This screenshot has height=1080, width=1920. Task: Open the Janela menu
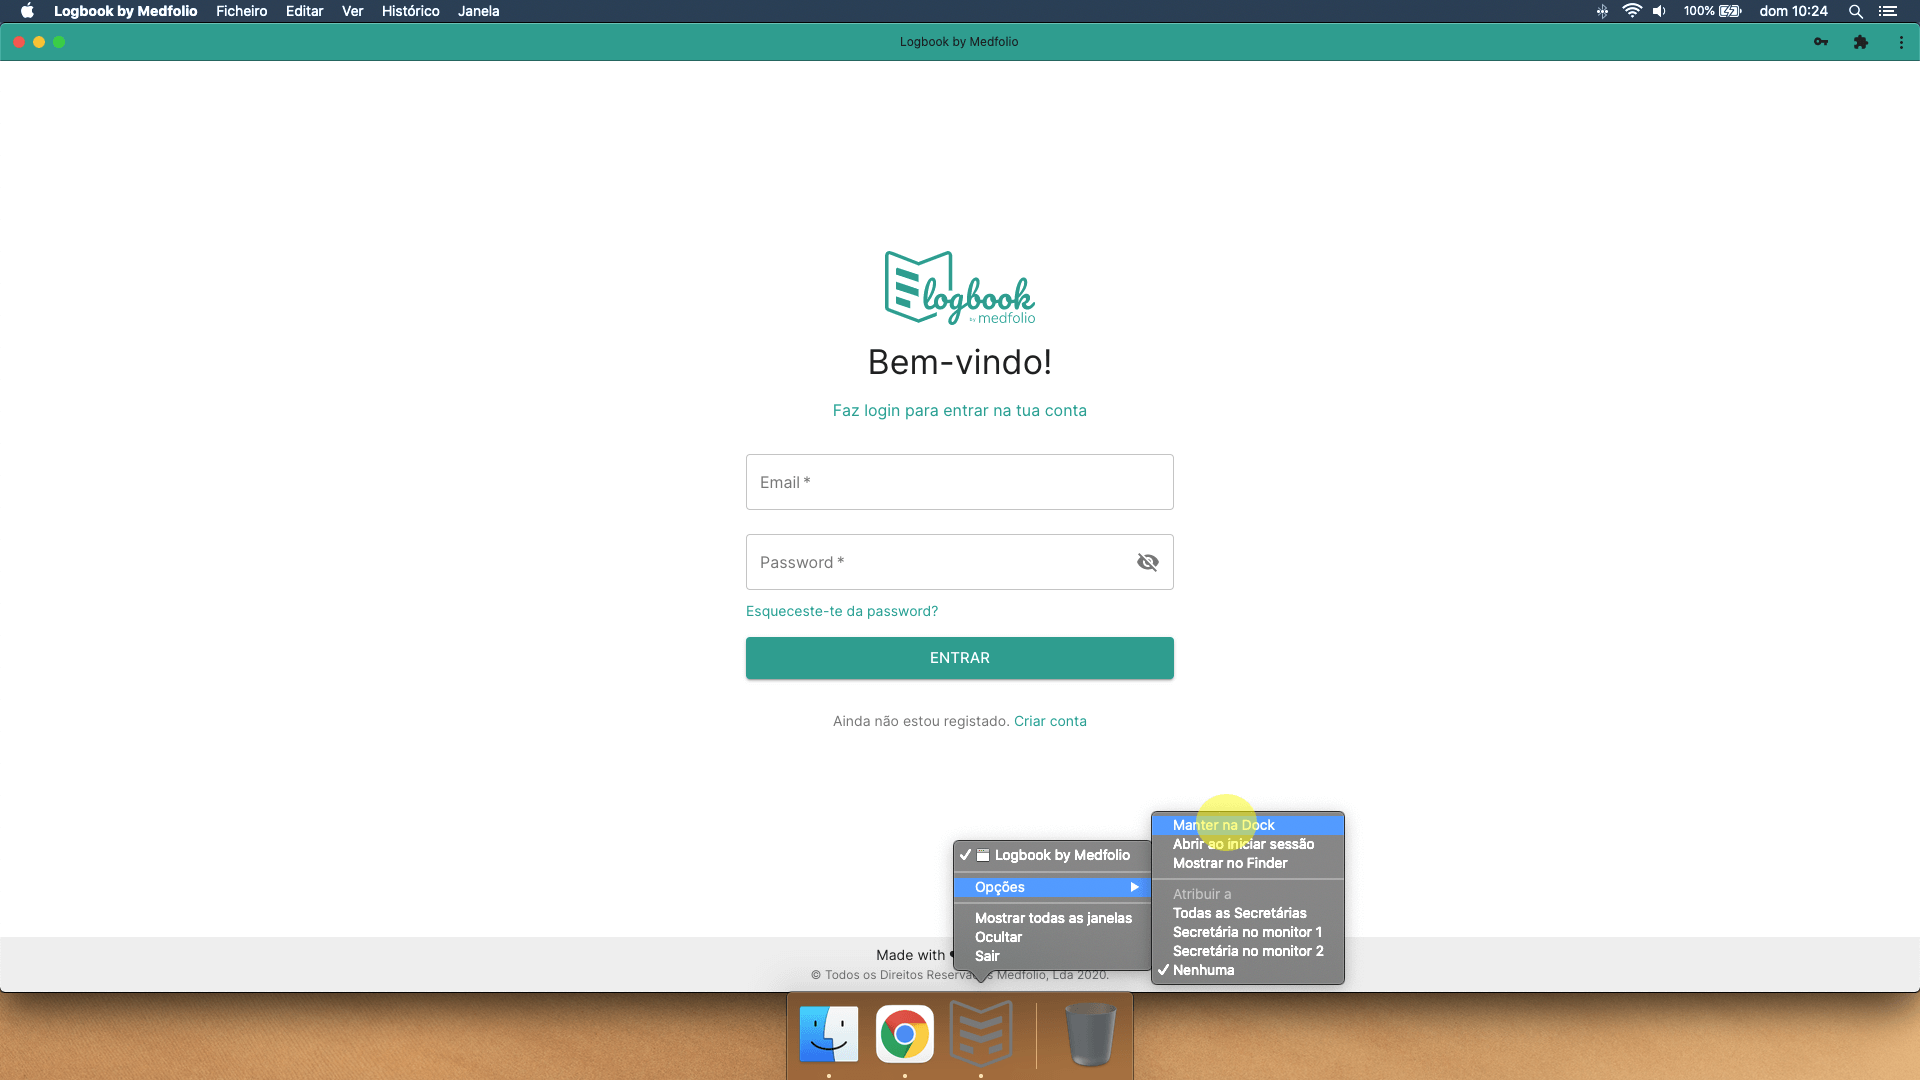click(x=478, y=11)
